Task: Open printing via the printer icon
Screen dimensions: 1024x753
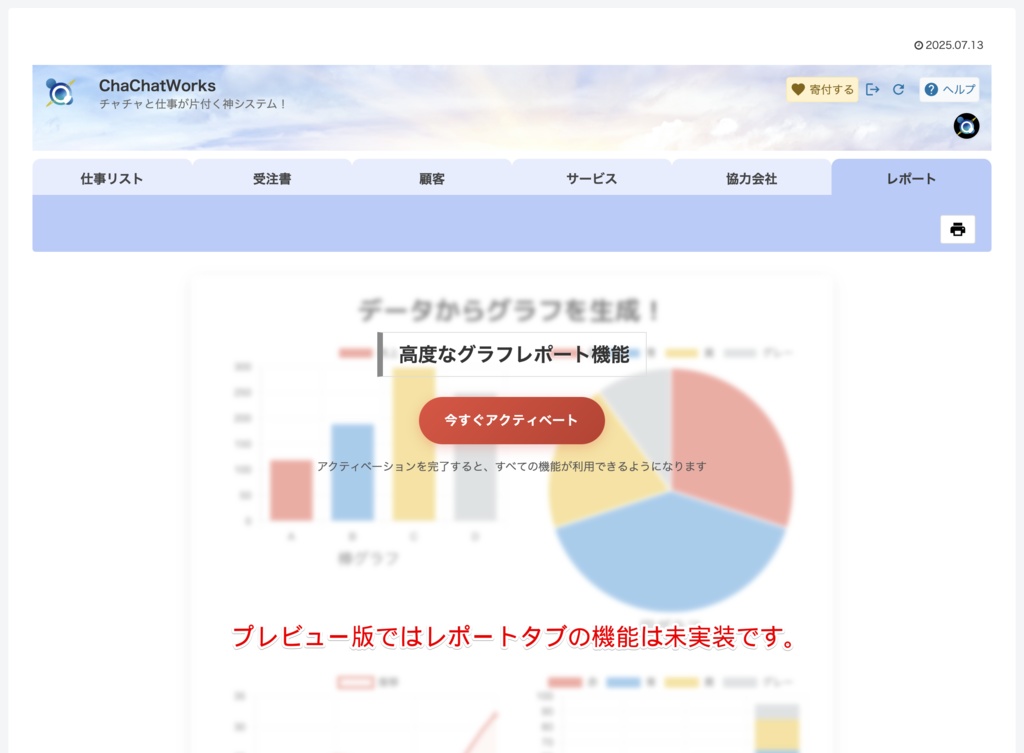Action: tap(957, 229)
